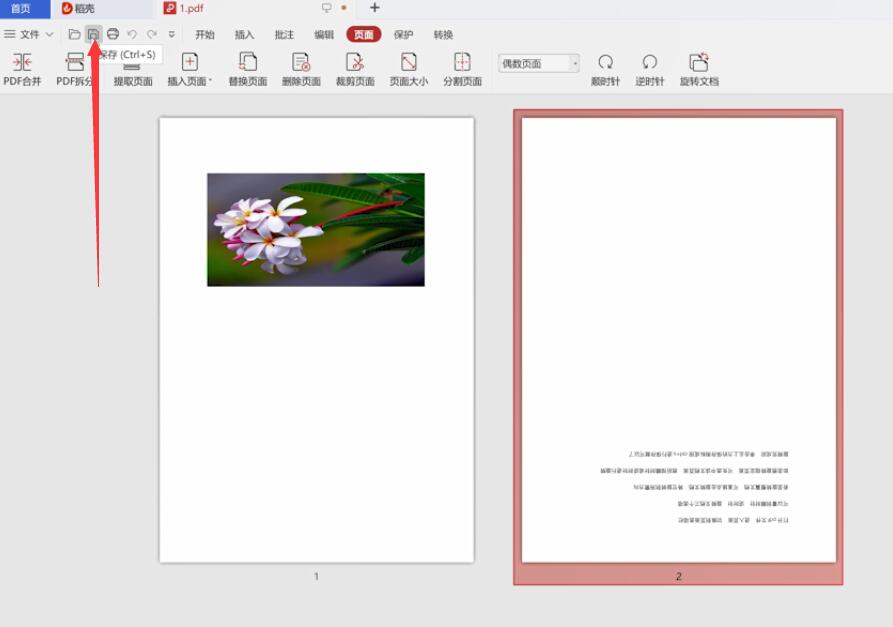This screenshot has height=627, width=893.
Task: Switch to the 插入 ribbon tab
Action: coord(244,35)
